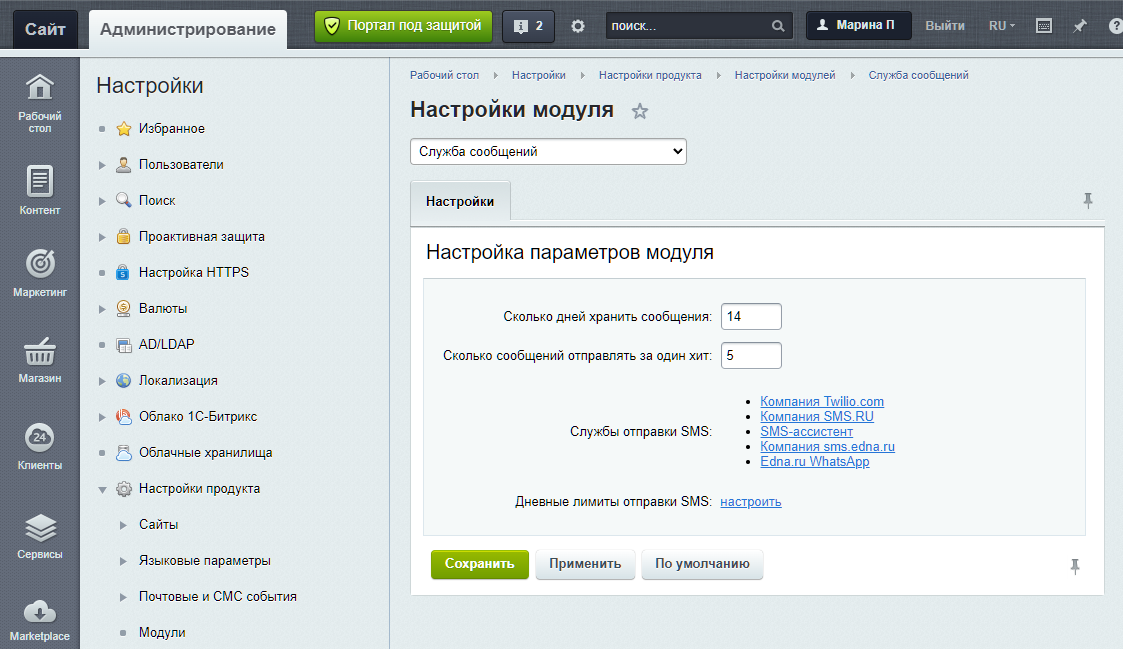
Task: Open the Компания Twilio.com link
Action: pyautogui.click(x=821, y=402)
